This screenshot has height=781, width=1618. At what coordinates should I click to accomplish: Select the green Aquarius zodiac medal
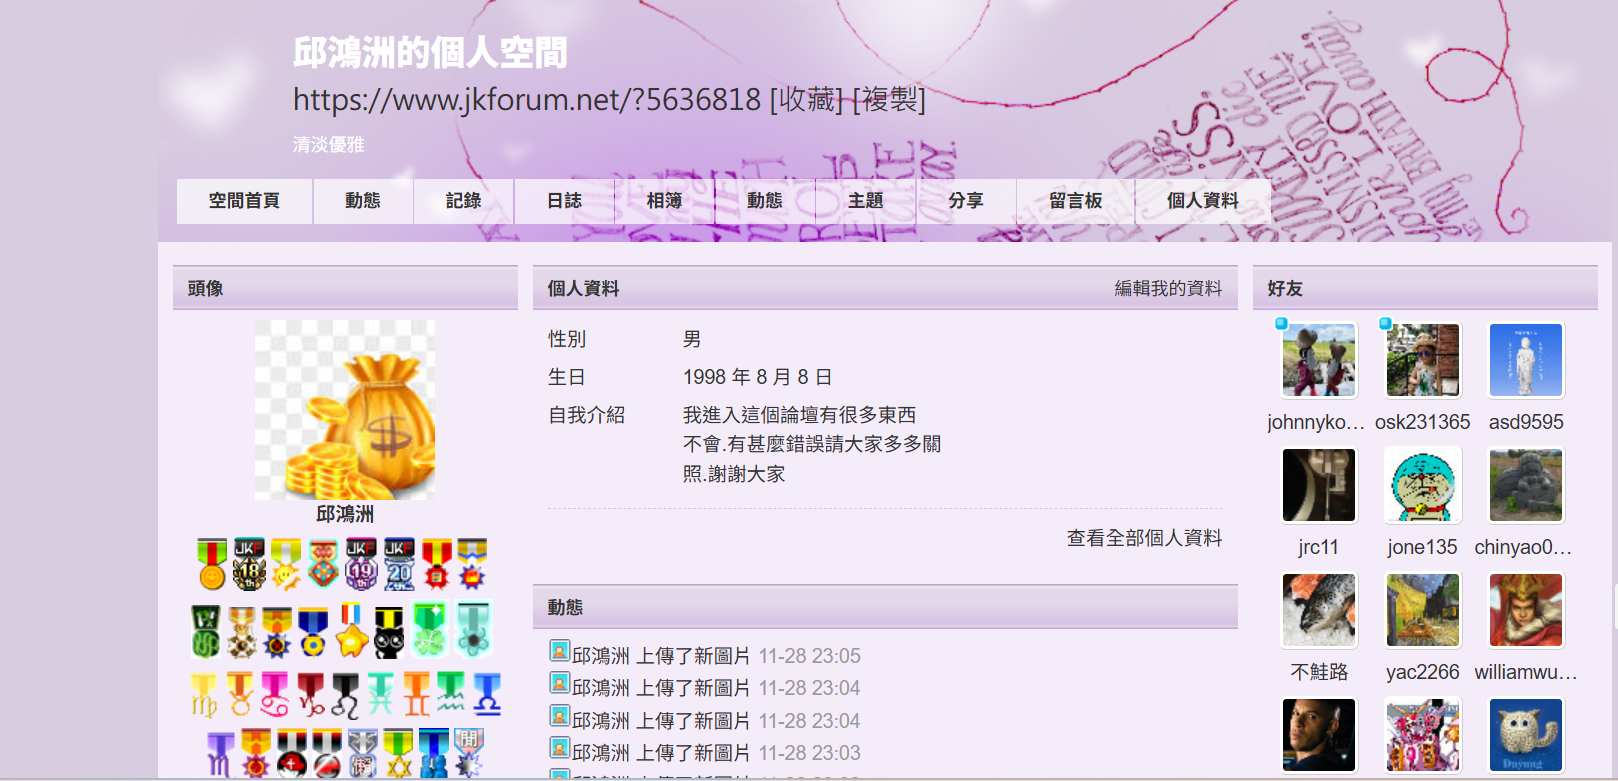451,693
